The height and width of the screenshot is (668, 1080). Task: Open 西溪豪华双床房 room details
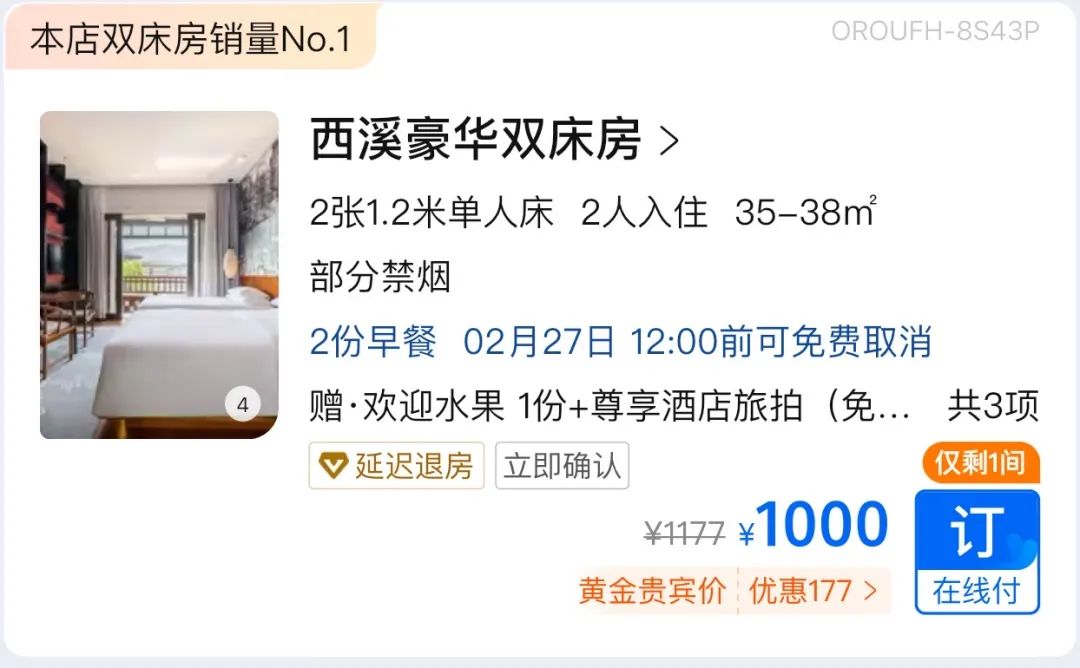tap(476, 140)
